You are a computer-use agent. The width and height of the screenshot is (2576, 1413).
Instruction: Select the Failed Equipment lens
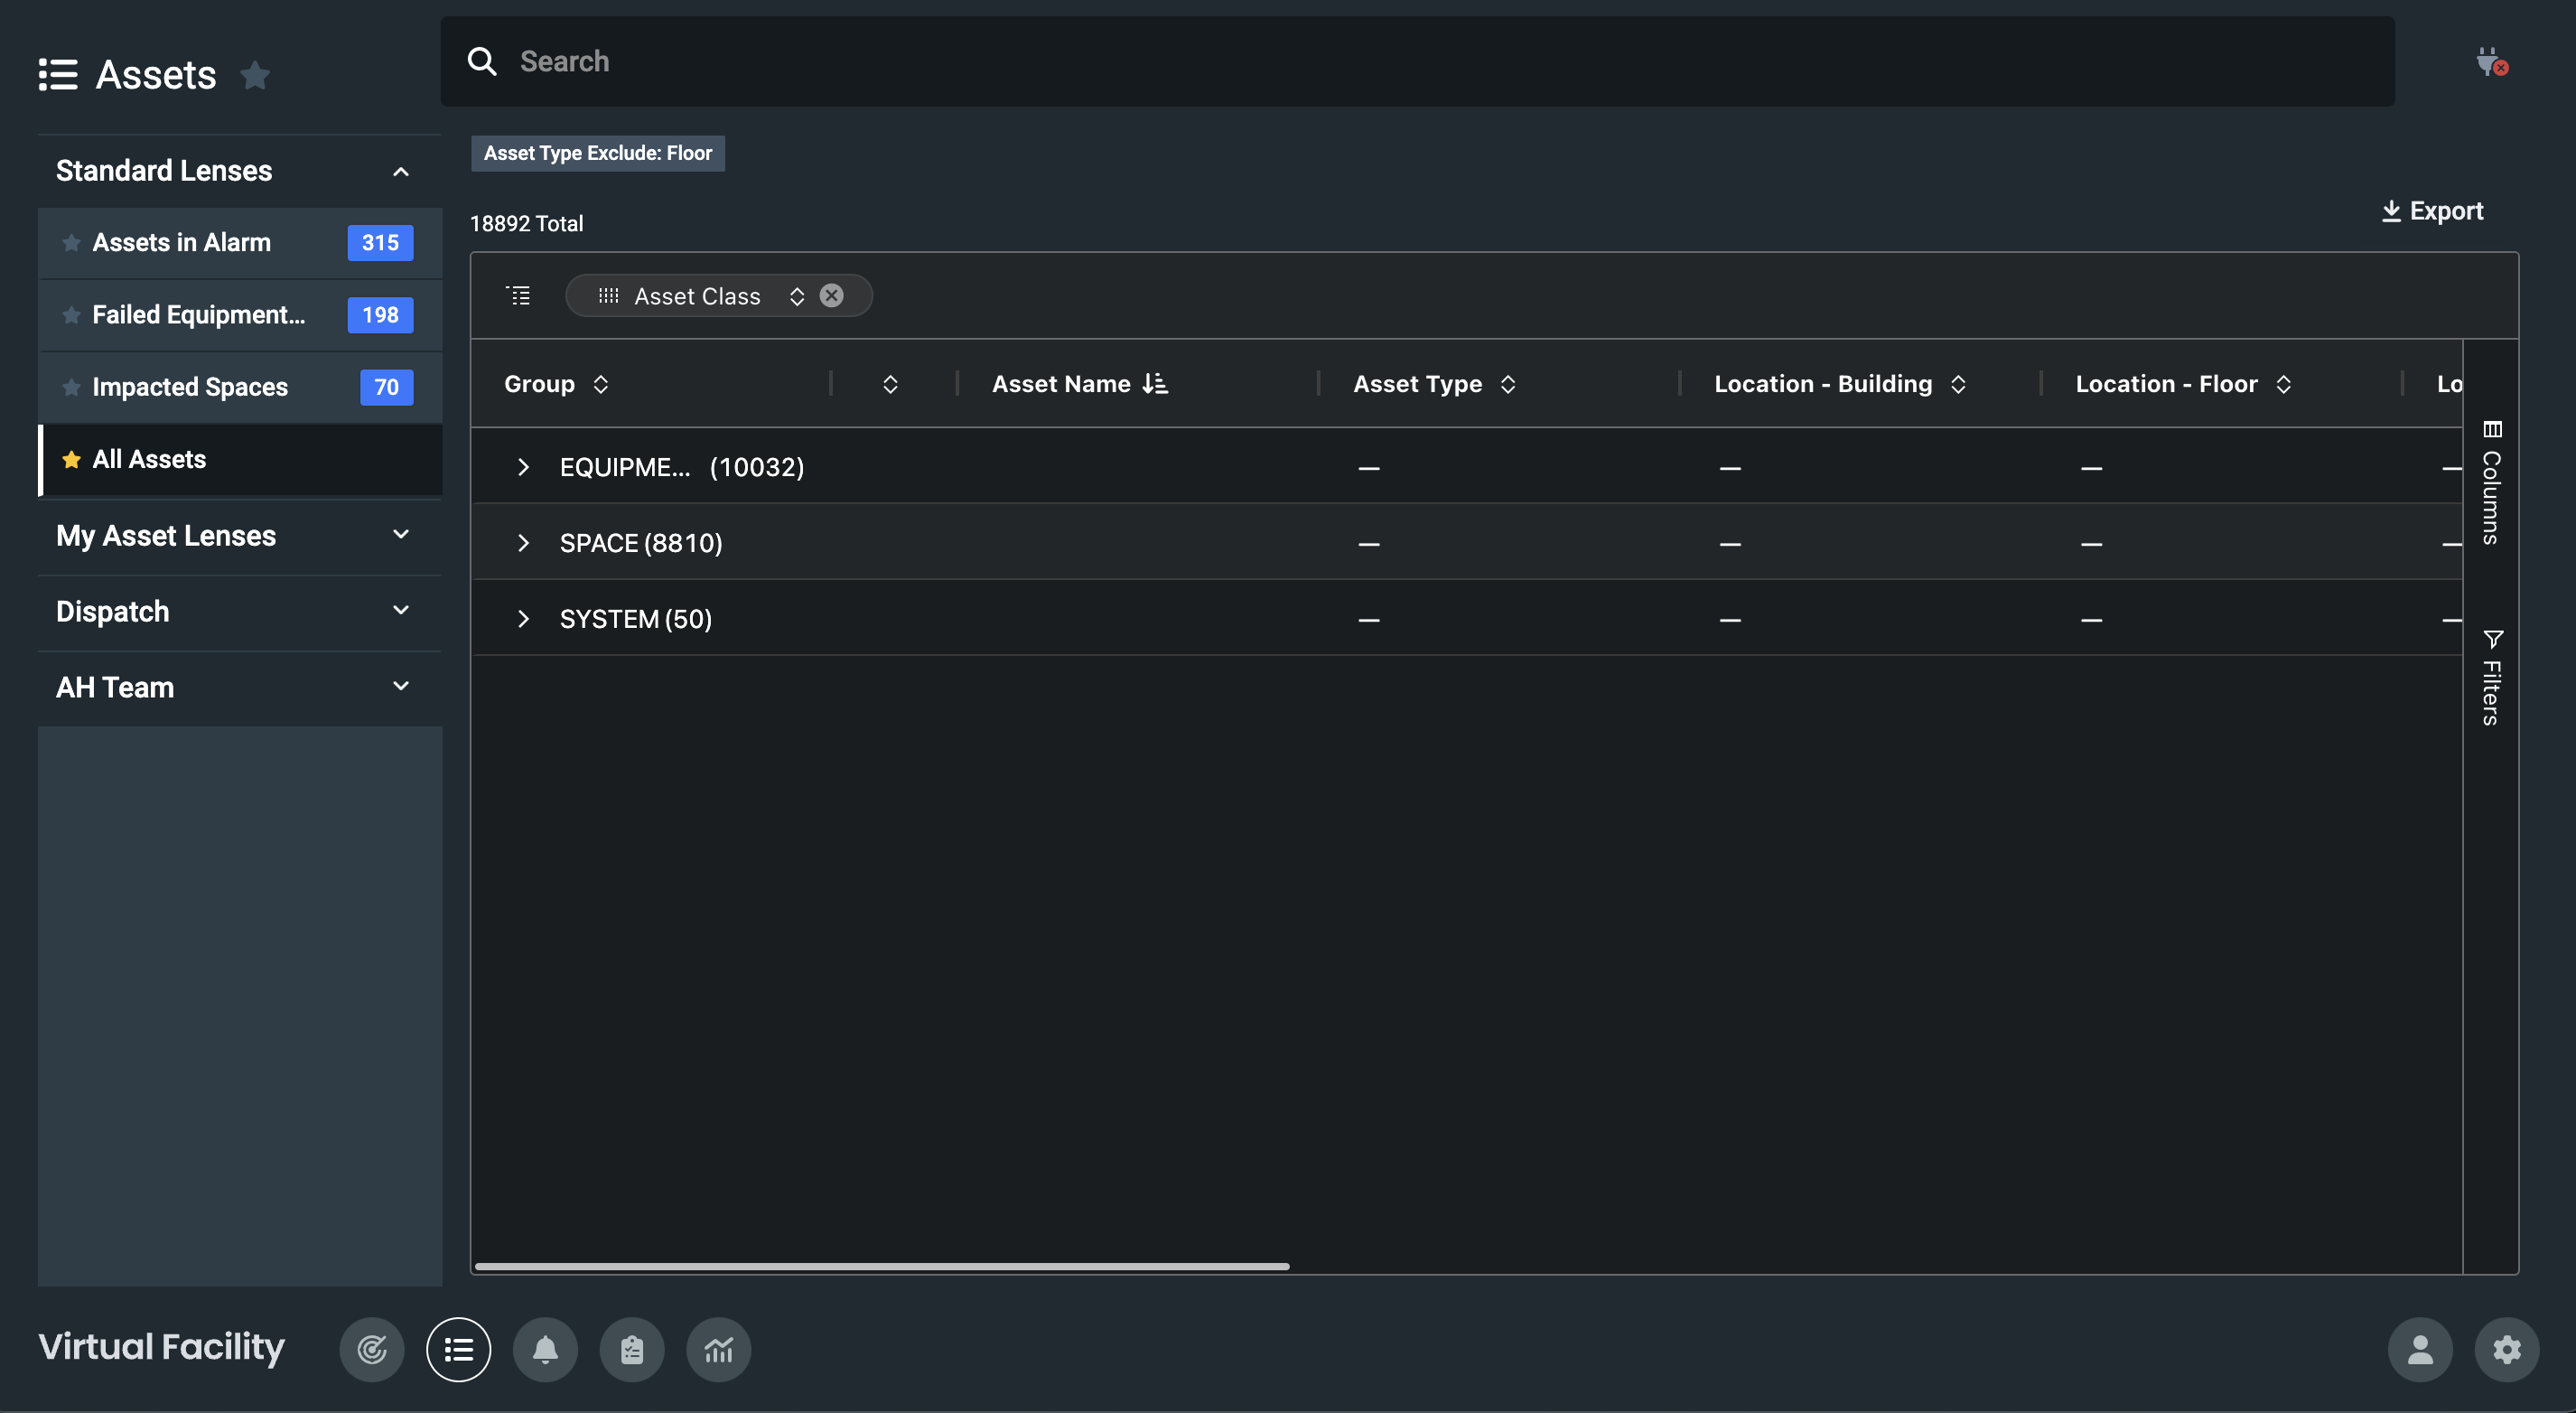tap(199, 315)
